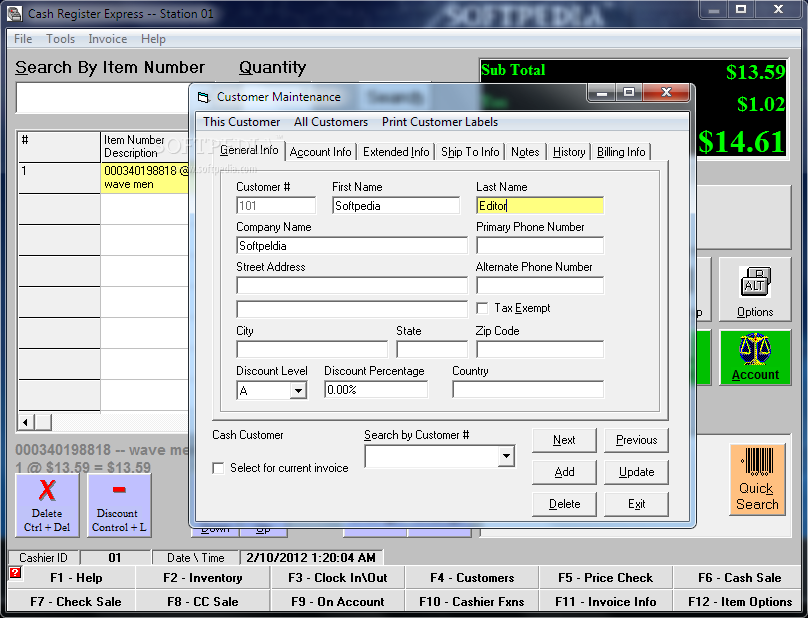Click F9 - On Account button
This screenshot has width=808, height=618.
[338, 602]
